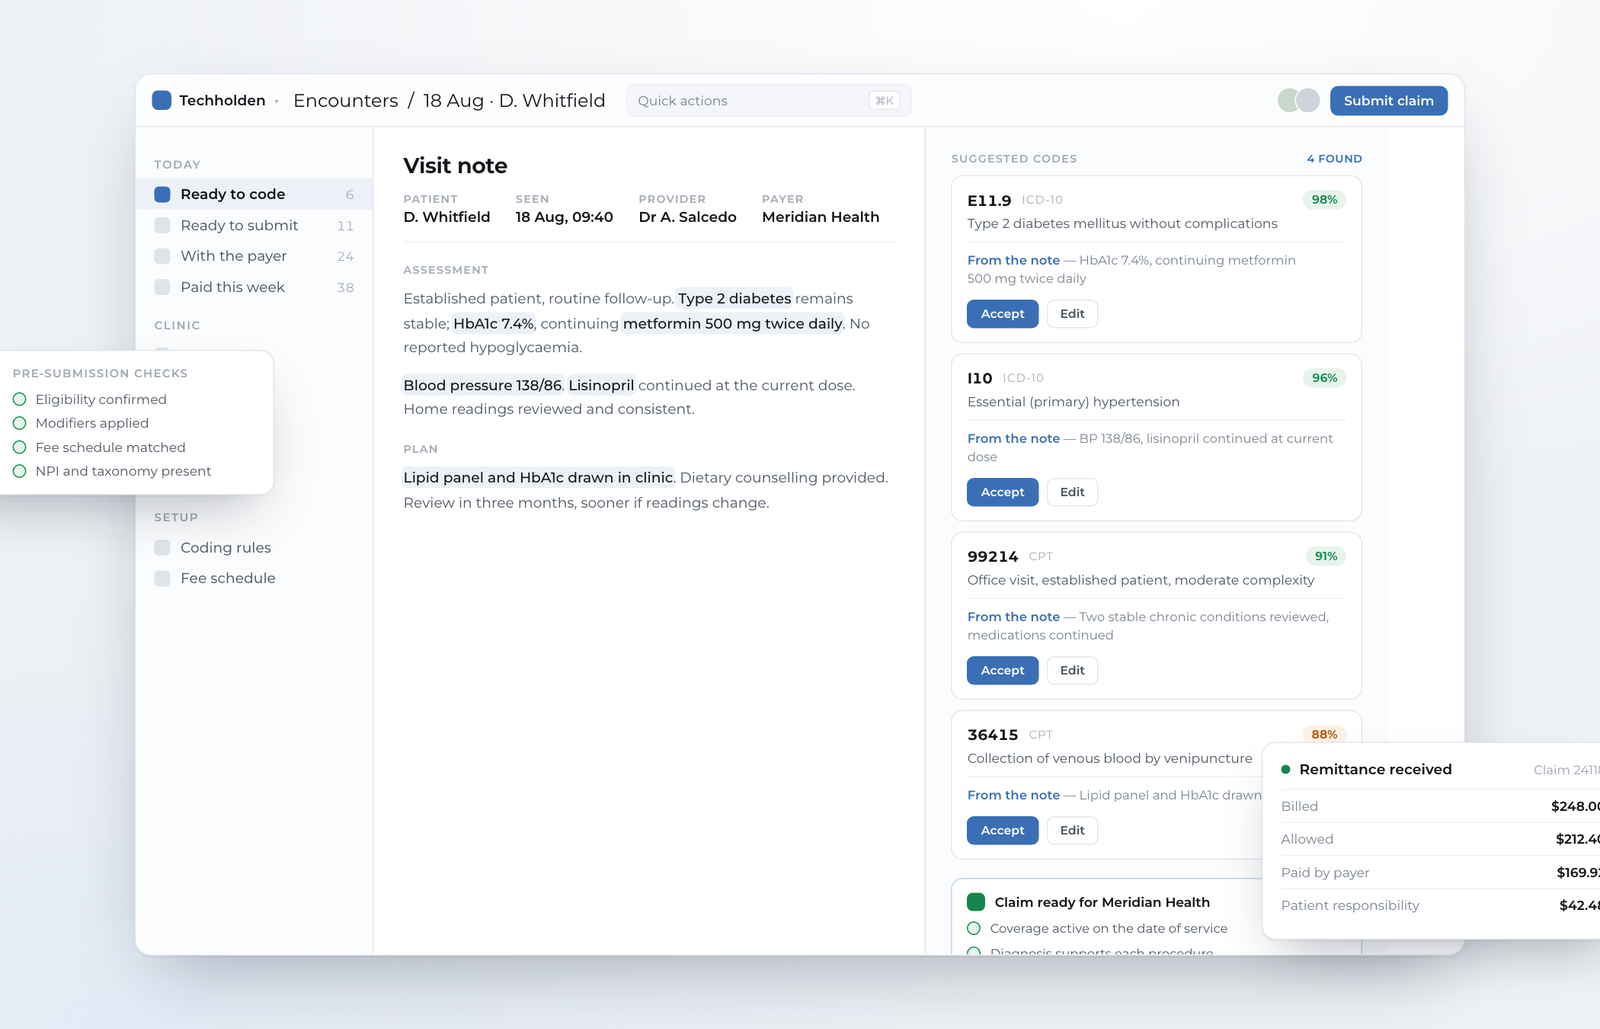Edit the I10 code suggestion
This screenshot has width=1600, height=1029.
click(1072, 492)
